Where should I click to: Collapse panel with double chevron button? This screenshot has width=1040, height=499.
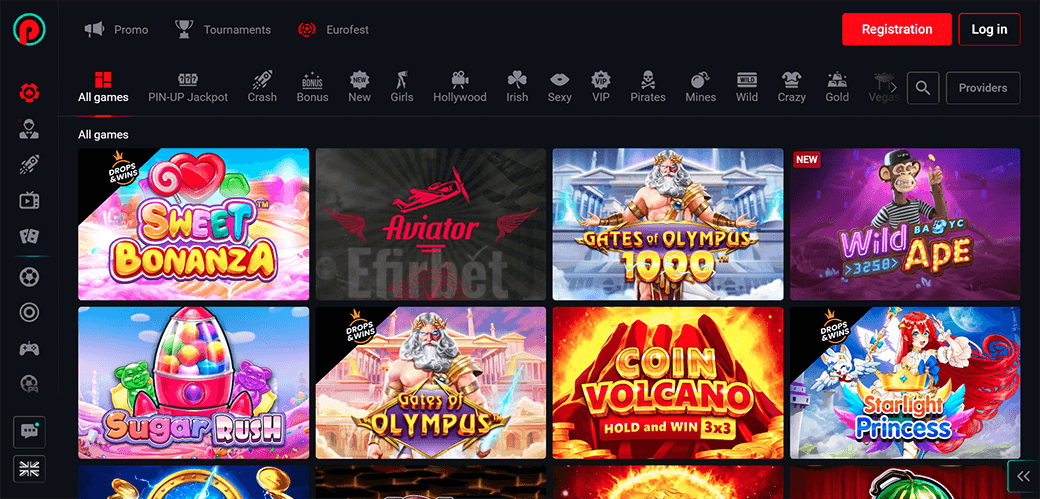(1023, 475)
